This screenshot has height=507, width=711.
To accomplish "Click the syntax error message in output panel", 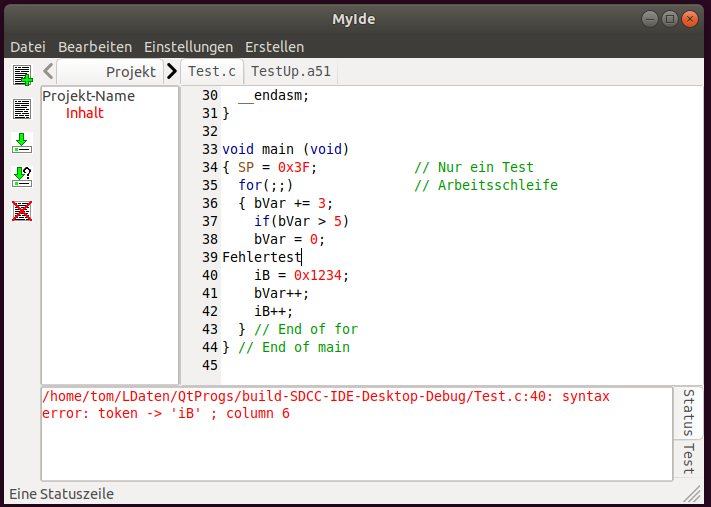I will tap(326, 405).
